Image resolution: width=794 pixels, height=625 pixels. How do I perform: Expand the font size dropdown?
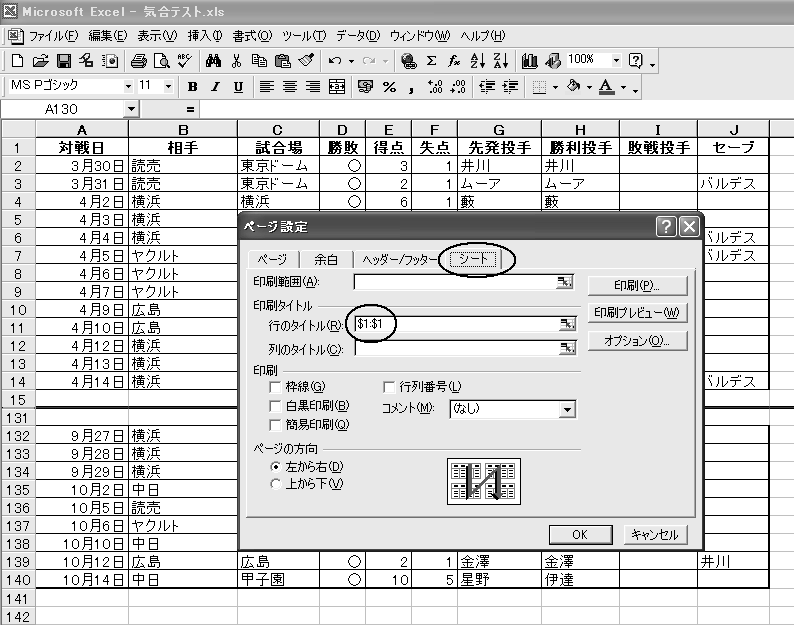point(167,87)
